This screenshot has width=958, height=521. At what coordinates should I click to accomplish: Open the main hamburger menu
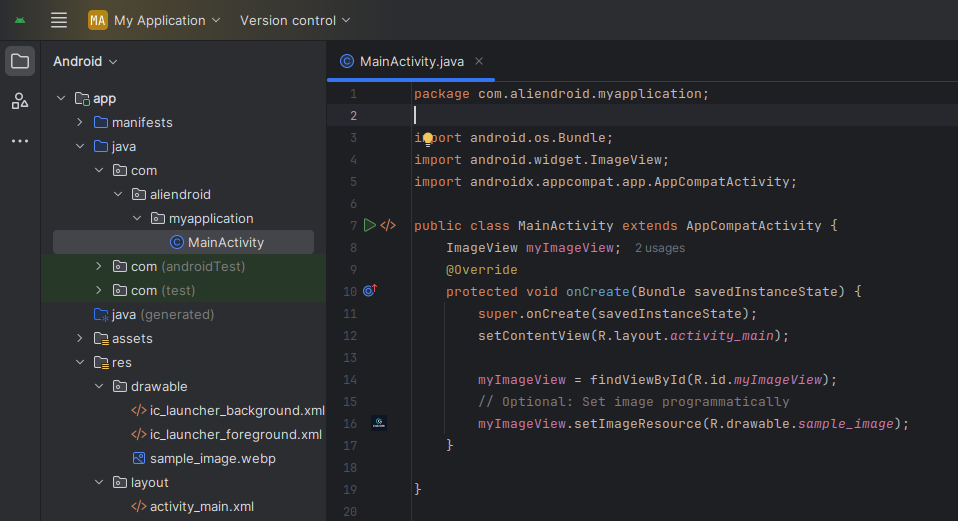click(59, 20)
